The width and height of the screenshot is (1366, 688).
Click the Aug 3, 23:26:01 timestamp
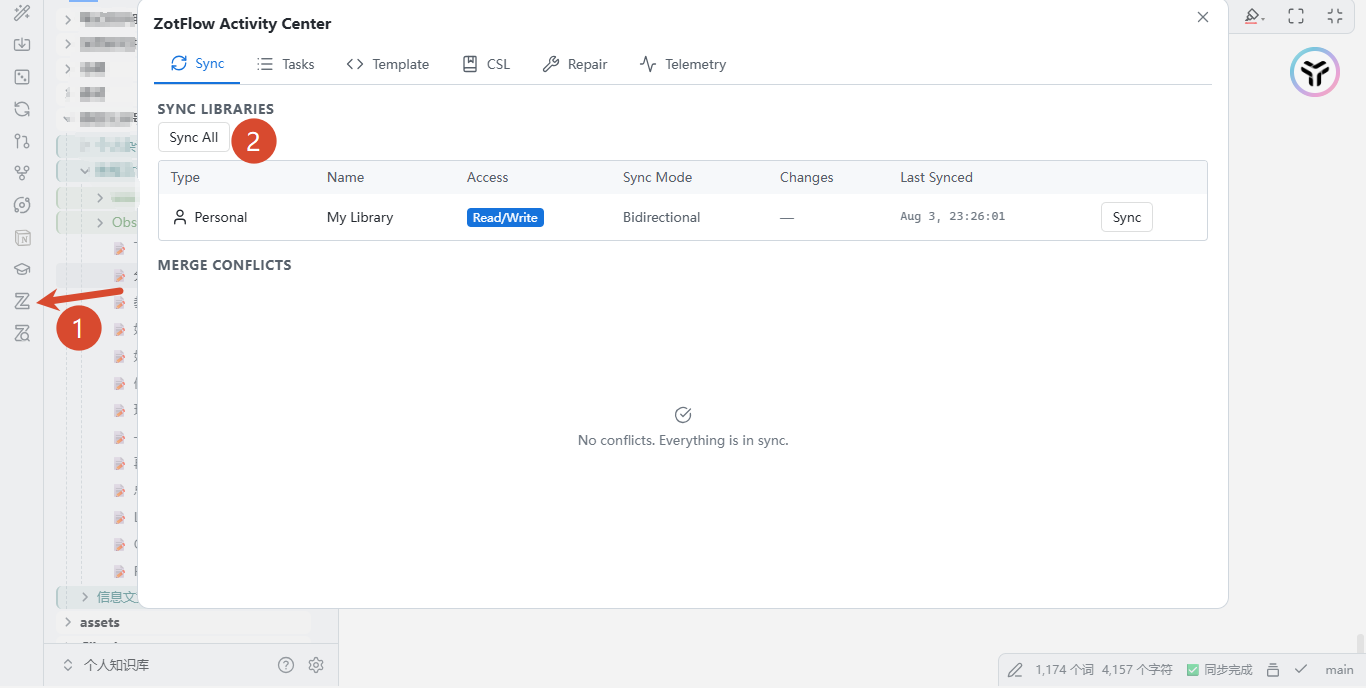click(x=954, y=217)
